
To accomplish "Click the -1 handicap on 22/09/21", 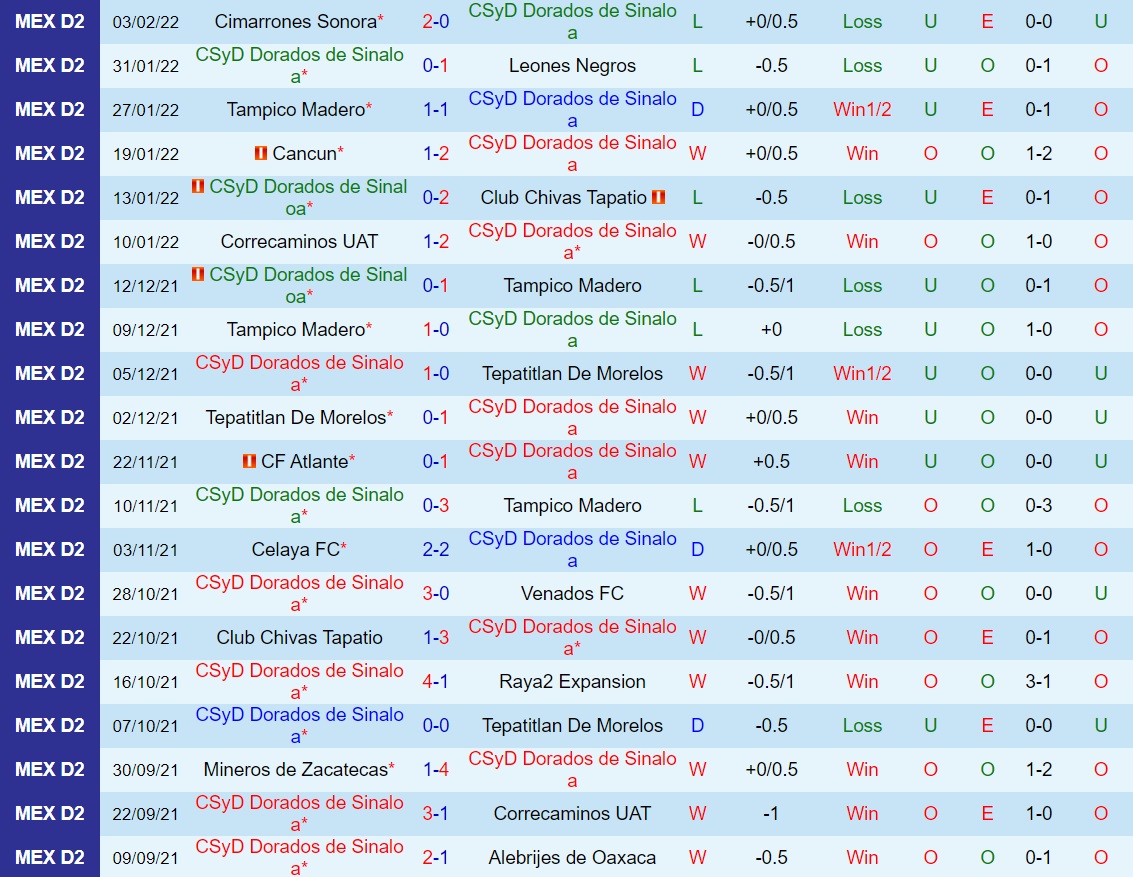I will pyautogui.click(x=772, y=814).
